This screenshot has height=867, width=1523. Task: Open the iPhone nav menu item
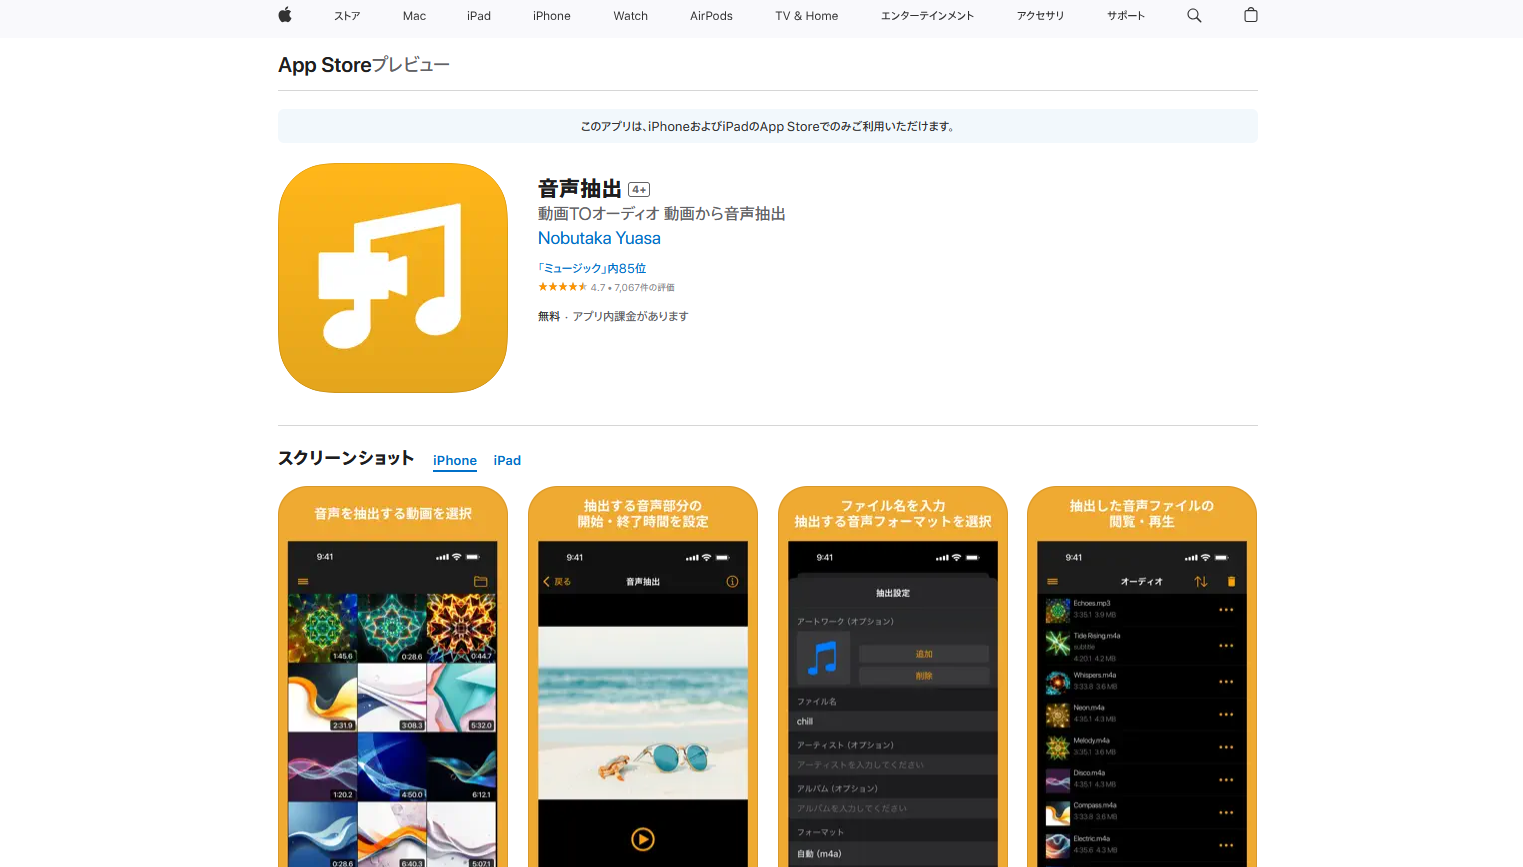tap(552, 16)
